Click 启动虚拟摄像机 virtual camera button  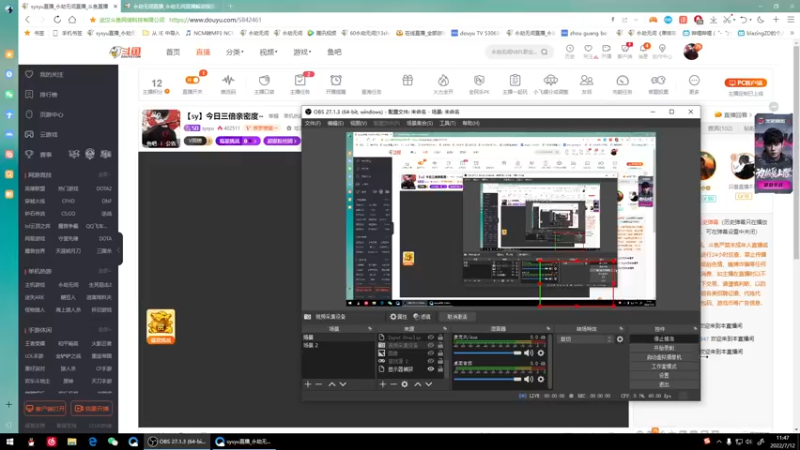(x=664, y=357)
